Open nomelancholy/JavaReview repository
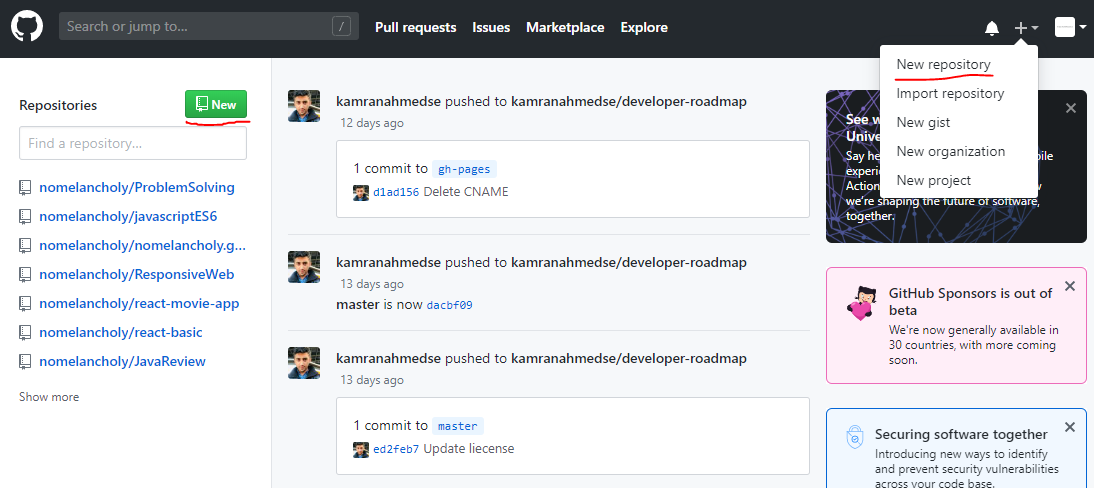The image size is (1094, 488). click(122, 362)
